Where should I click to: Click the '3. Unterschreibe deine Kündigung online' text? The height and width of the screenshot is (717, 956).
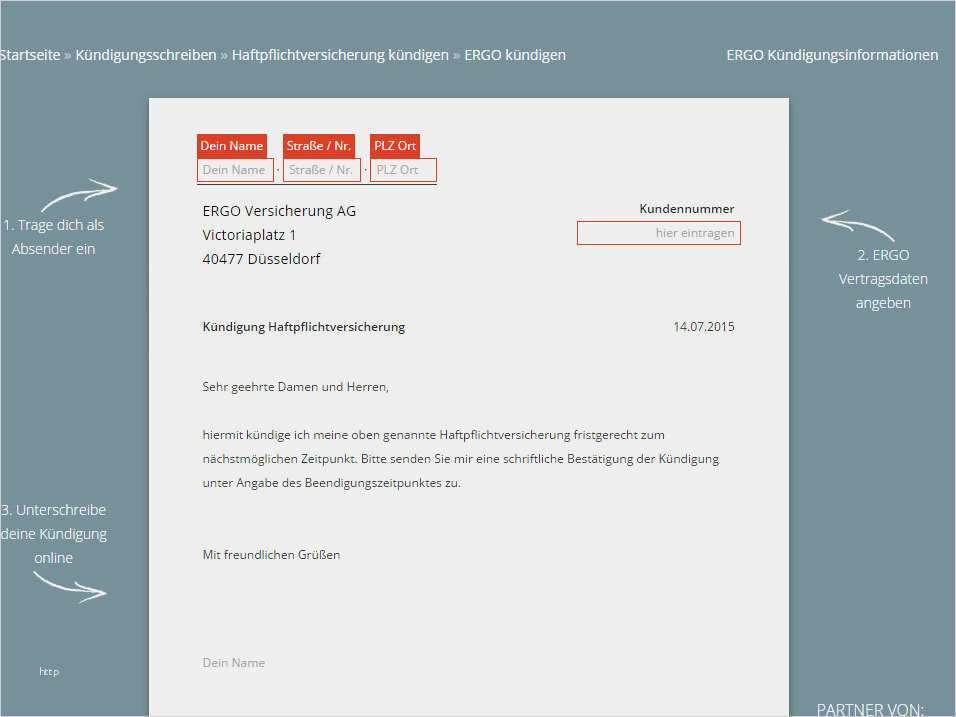54,534
